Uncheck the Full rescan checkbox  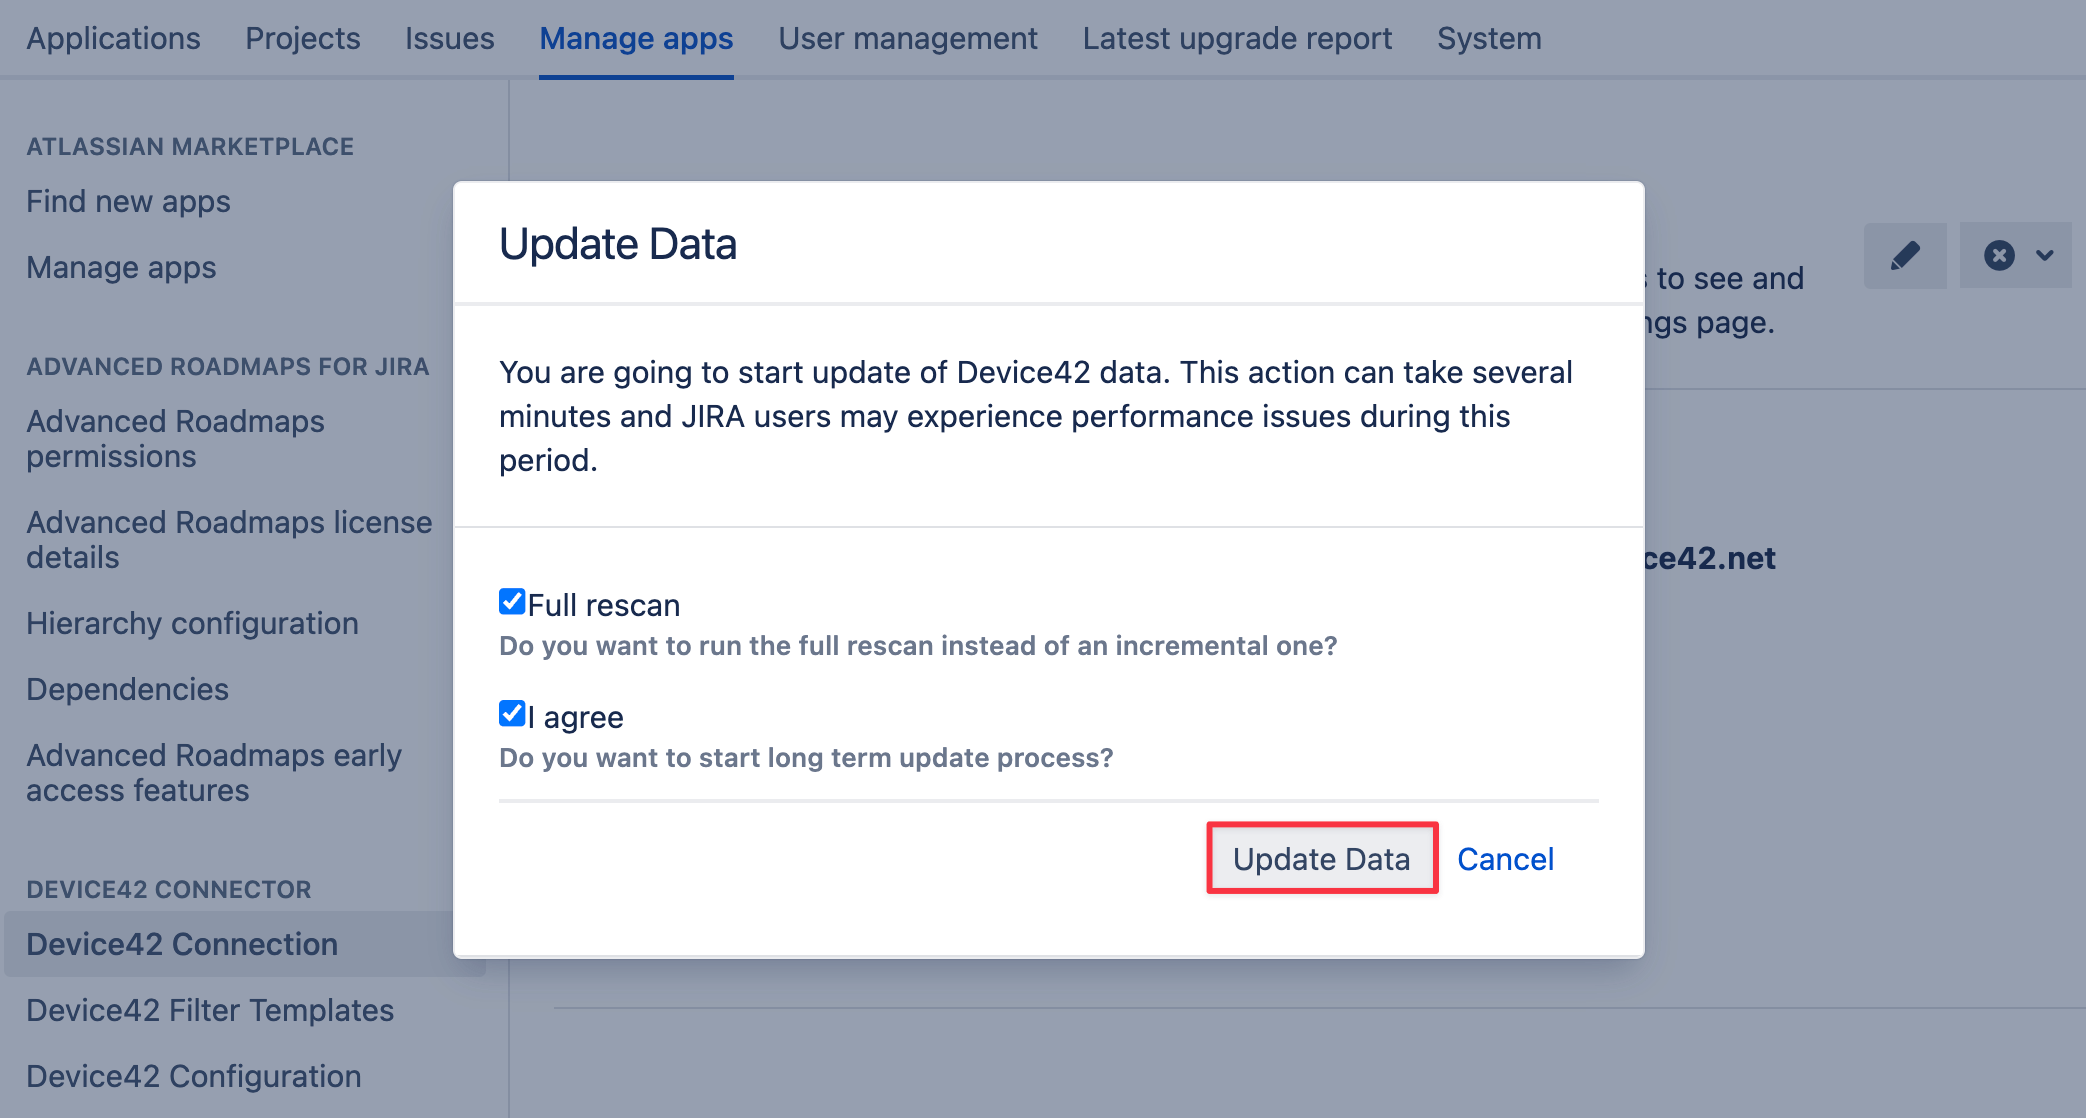point(512,601)
